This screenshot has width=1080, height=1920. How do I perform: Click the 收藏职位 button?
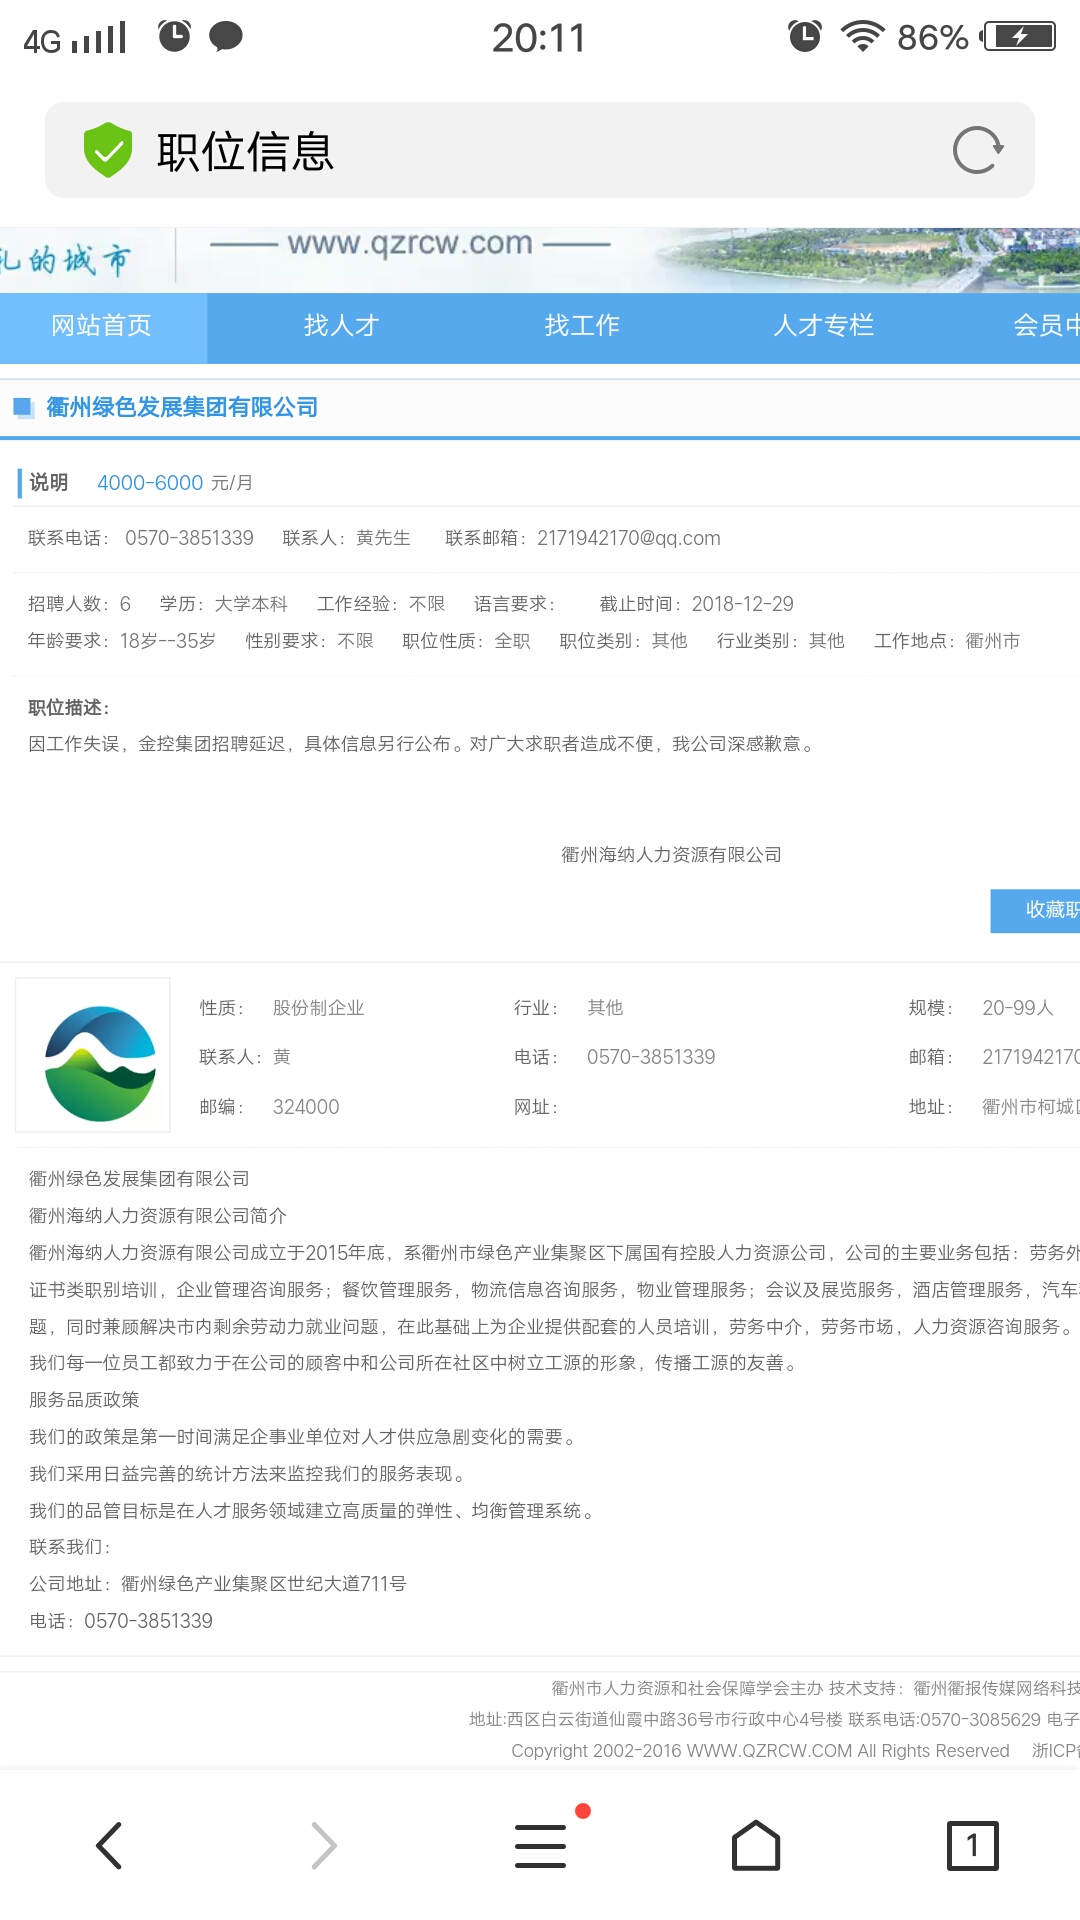tap(1035, 910)
